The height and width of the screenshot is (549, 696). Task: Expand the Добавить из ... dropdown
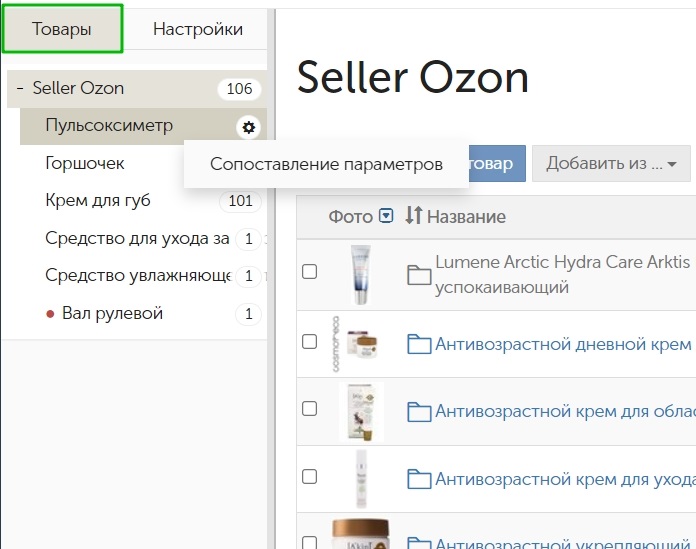(611, 164)
